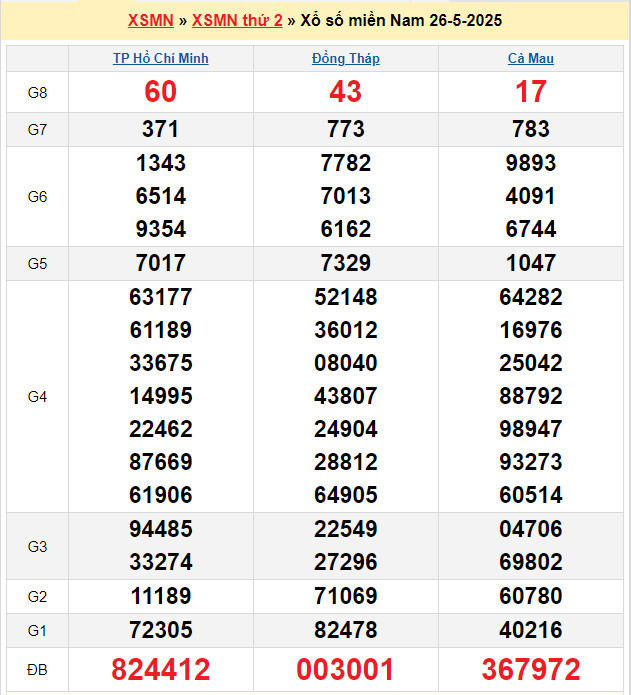The height and width of the screenshot is (695, 631).
Task: Click G2 number 60780
Action: pyautogui.click(x=531, y=596)
